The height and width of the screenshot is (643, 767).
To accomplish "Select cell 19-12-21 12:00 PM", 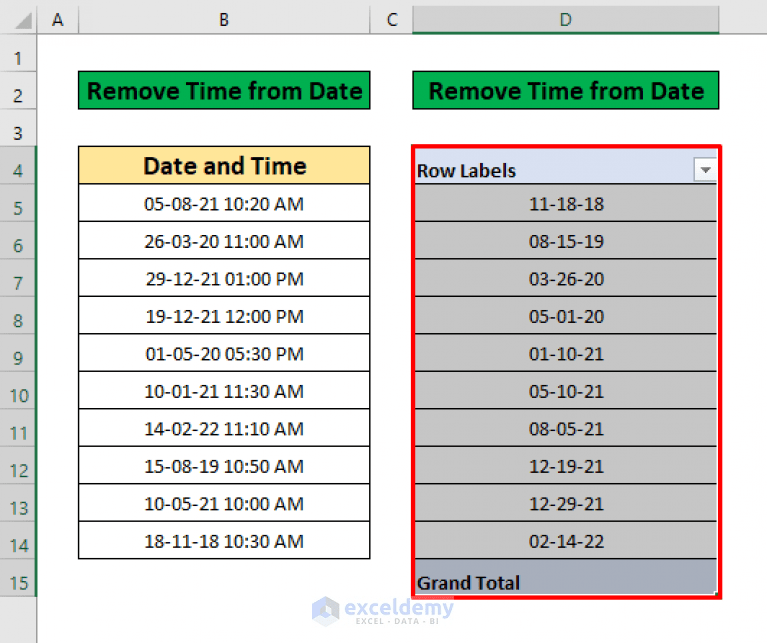I will pyautogui.click(x=224, y=316).
